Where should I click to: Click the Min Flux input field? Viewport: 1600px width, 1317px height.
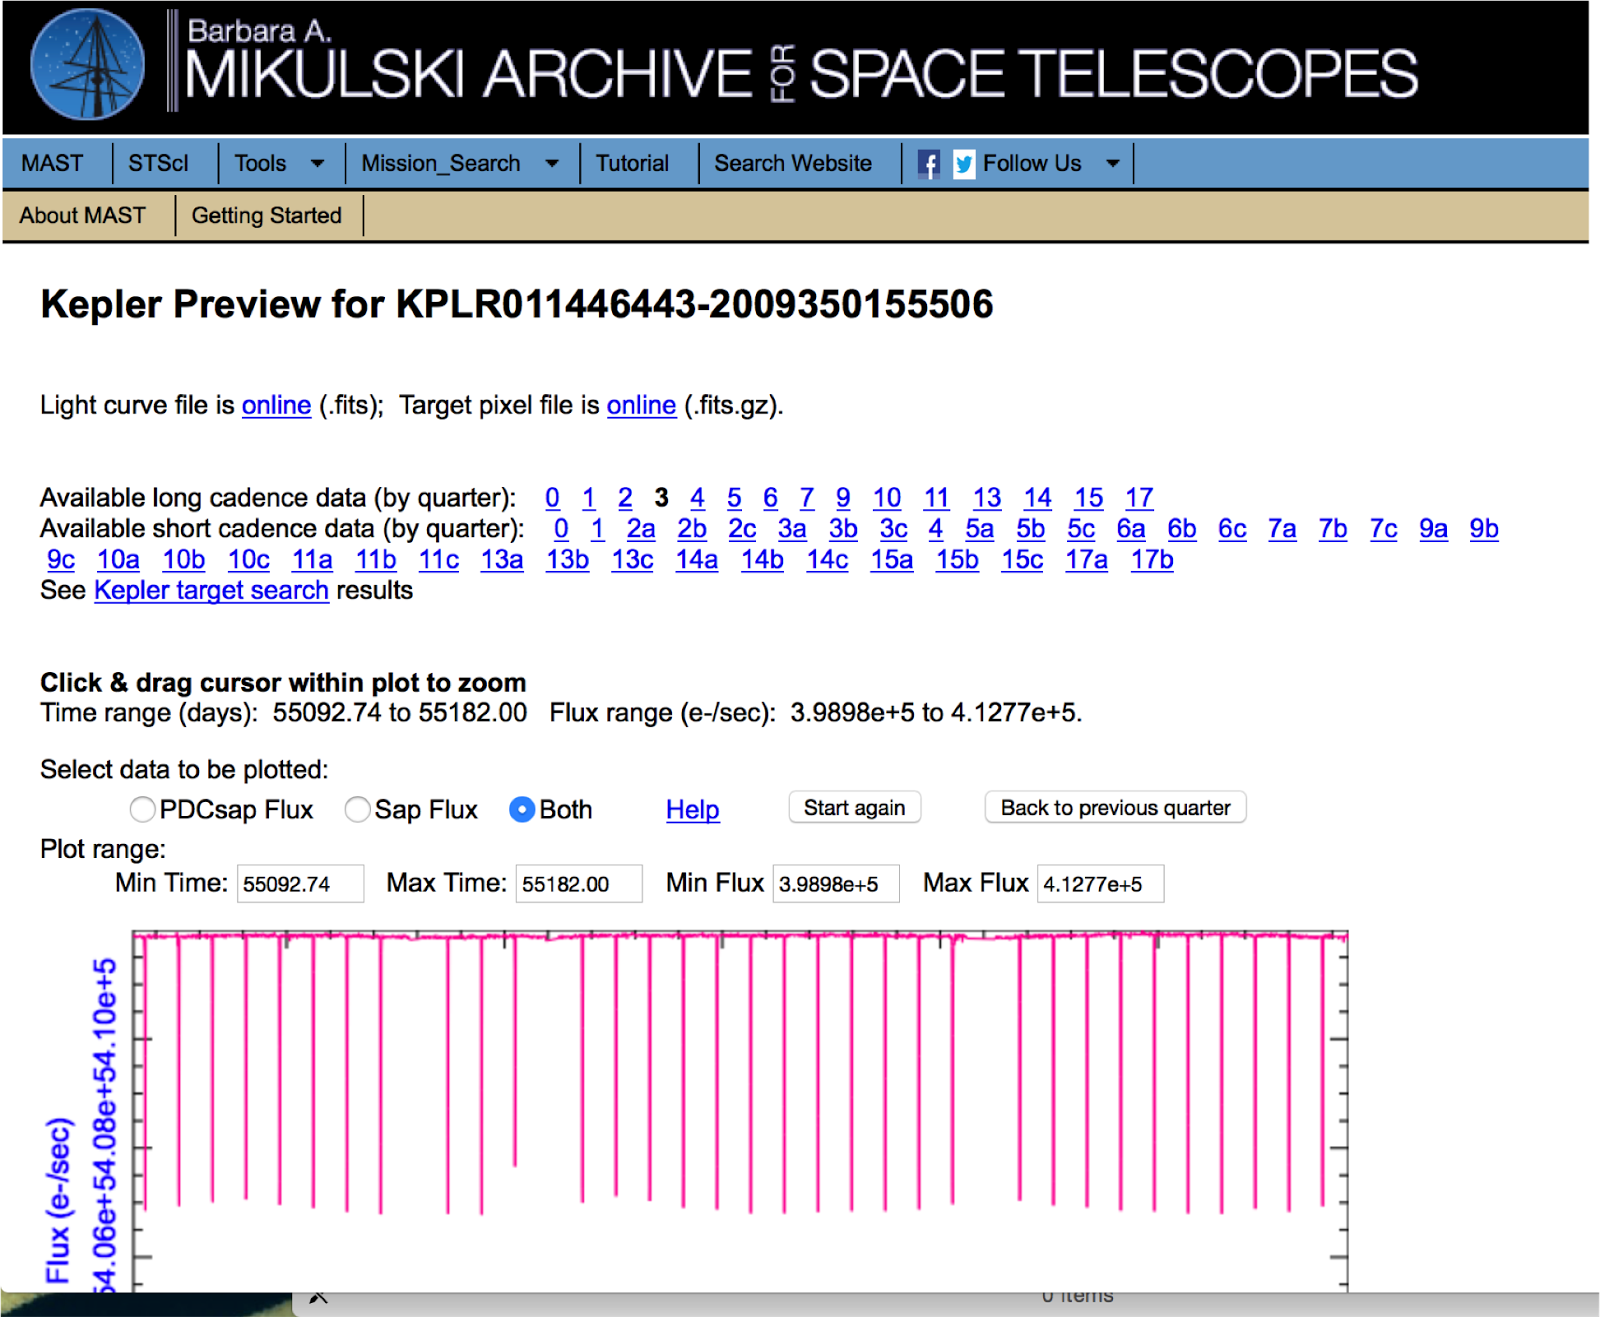(x=836, y=884)
